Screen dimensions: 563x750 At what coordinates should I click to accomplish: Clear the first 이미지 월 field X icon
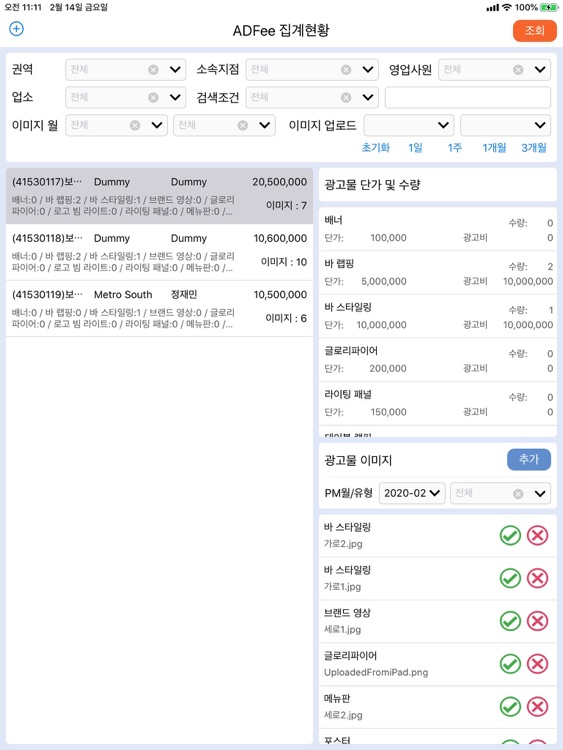pyautogui.click(x=135, y=125)
